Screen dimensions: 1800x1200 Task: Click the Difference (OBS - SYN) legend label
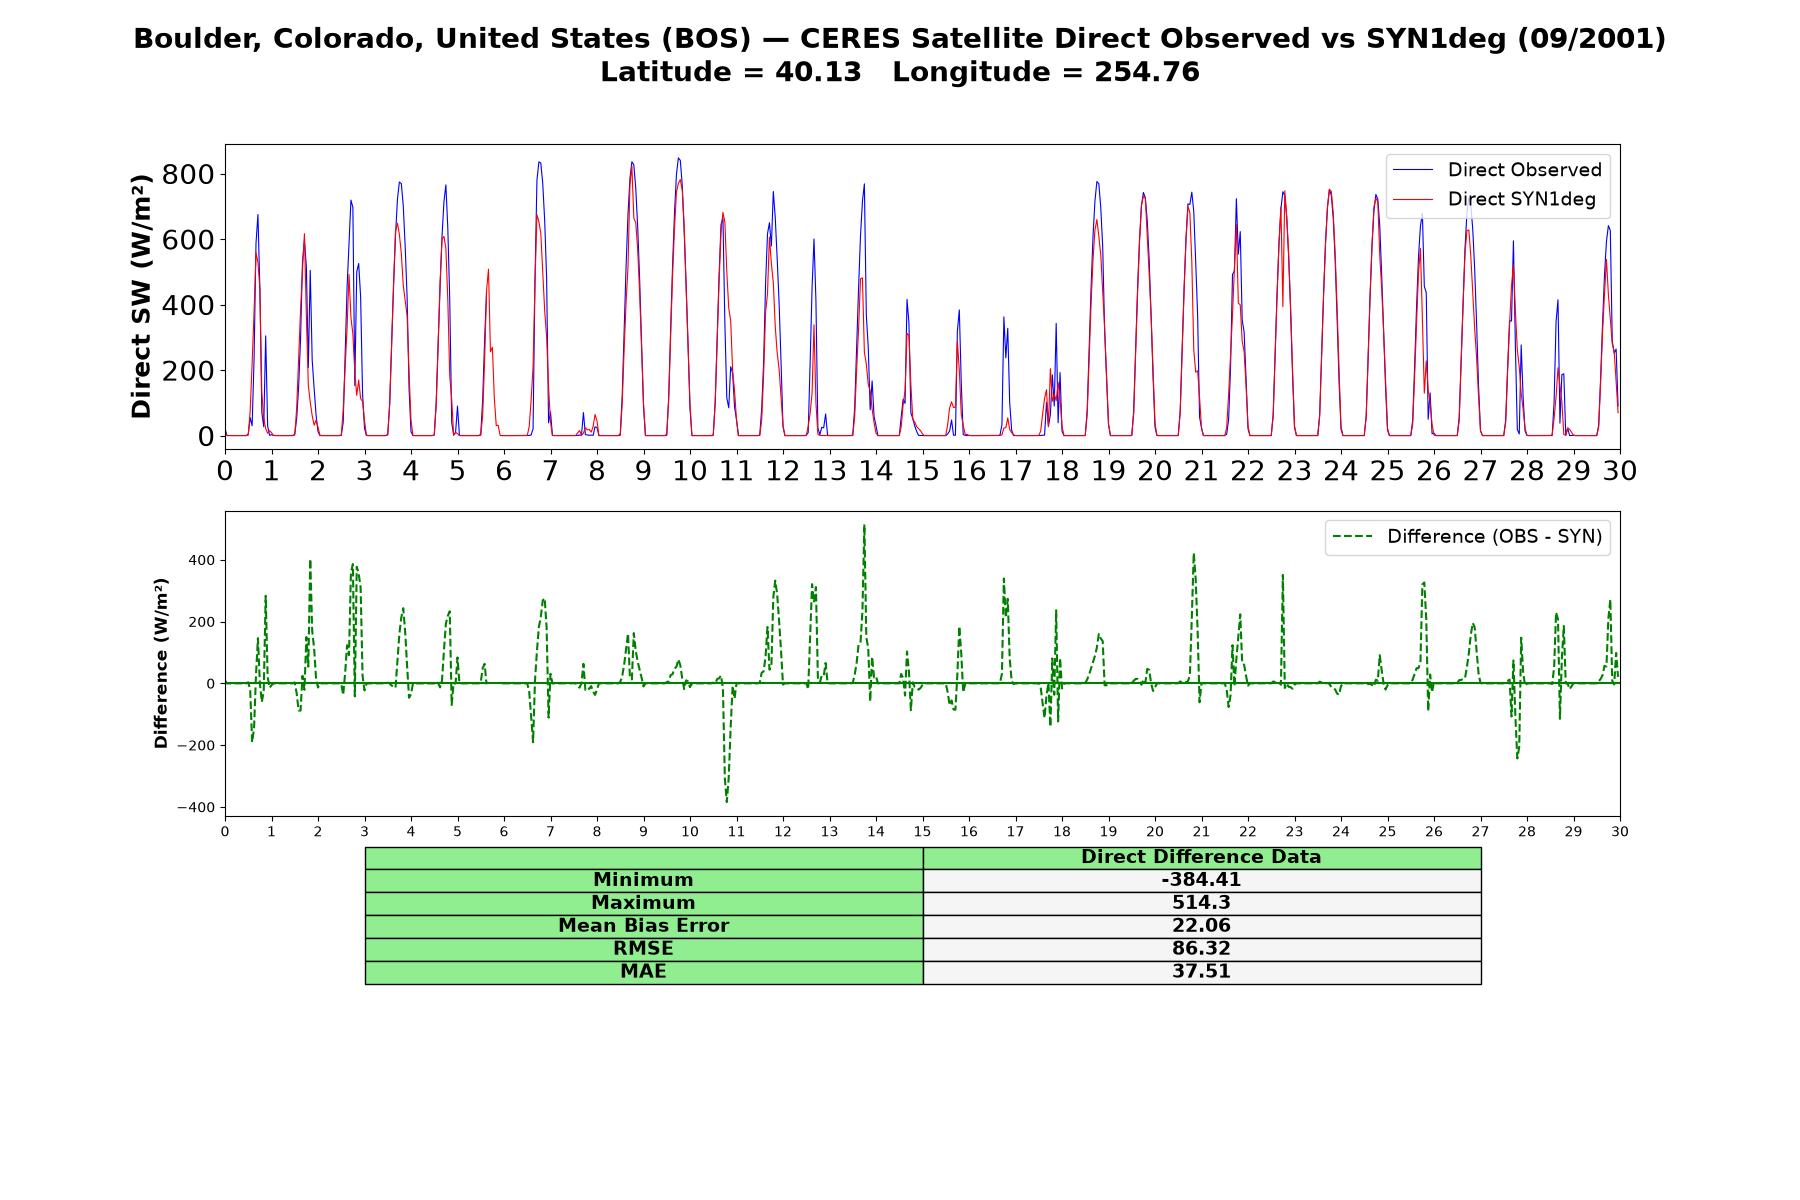point(1494,537)
